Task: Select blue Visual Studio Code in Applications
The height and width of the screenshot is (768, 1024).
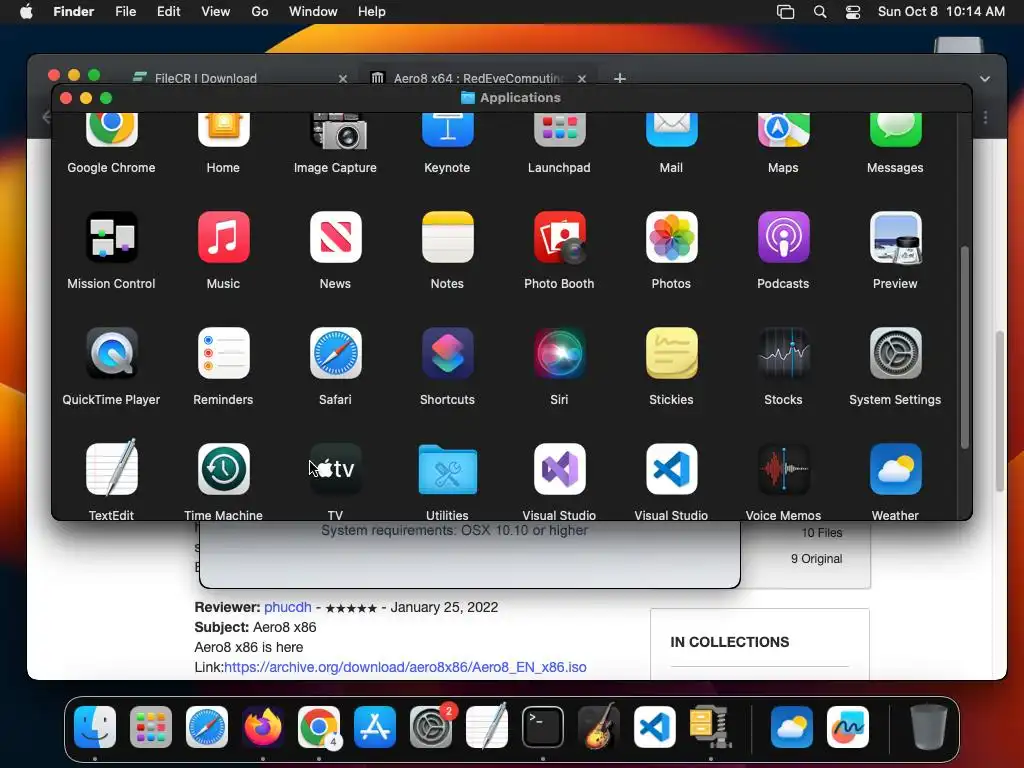Action: 671,469
